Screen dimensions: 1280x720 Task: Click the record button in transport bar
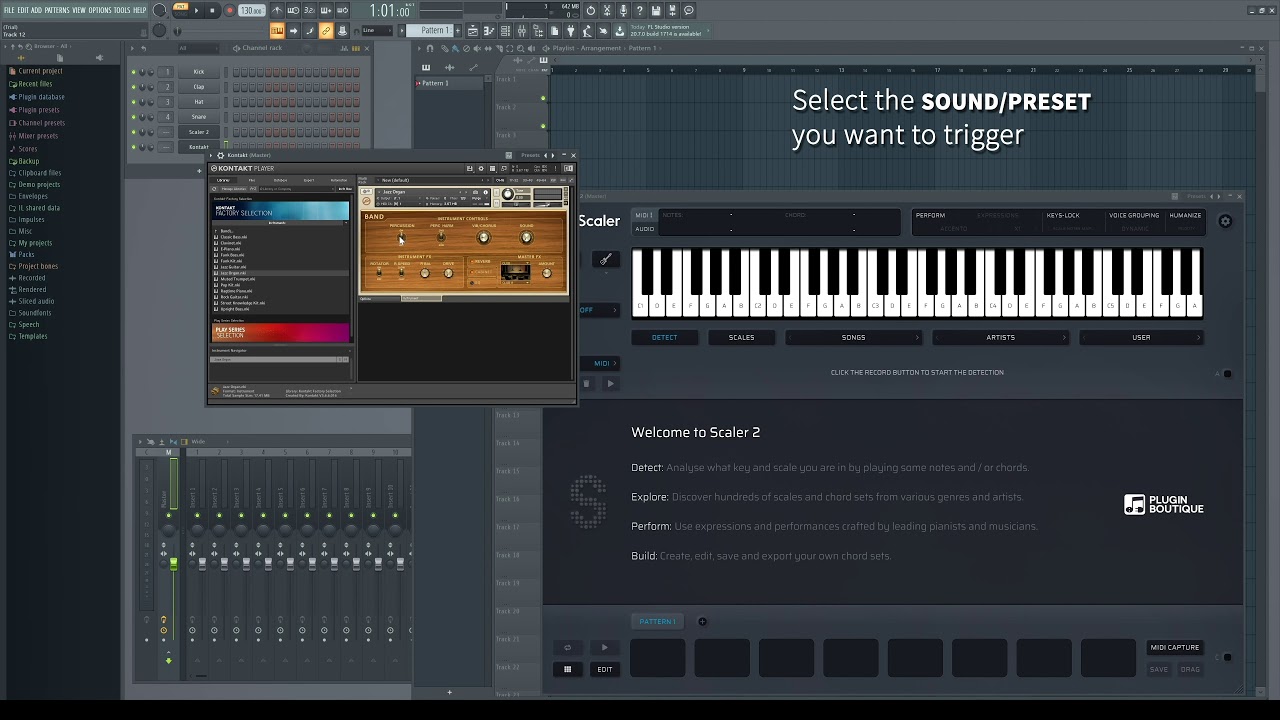tap(228, 10)
